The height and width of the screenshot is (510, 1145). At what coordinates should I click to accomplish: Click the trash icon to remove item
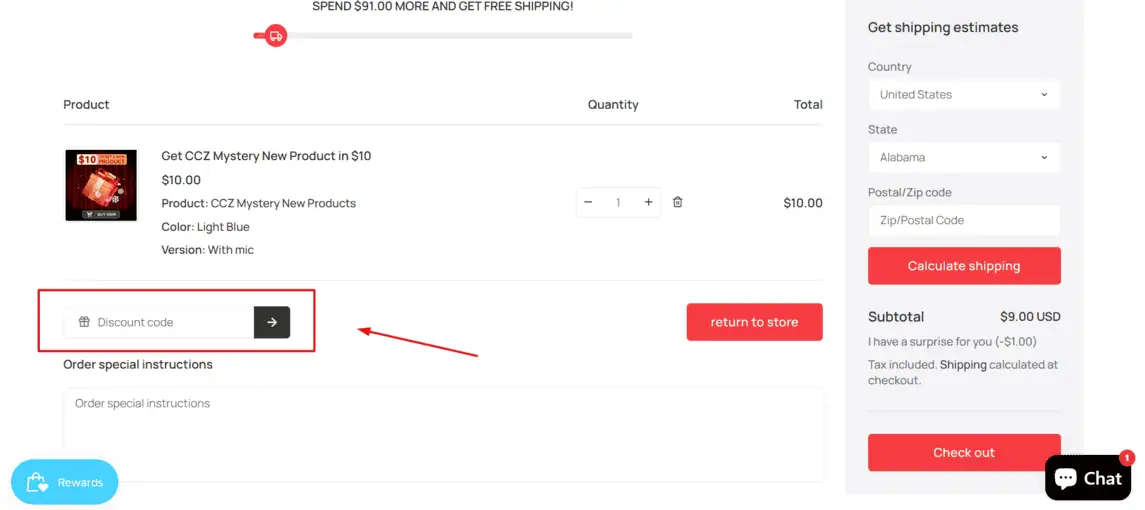tap(678, 202)
